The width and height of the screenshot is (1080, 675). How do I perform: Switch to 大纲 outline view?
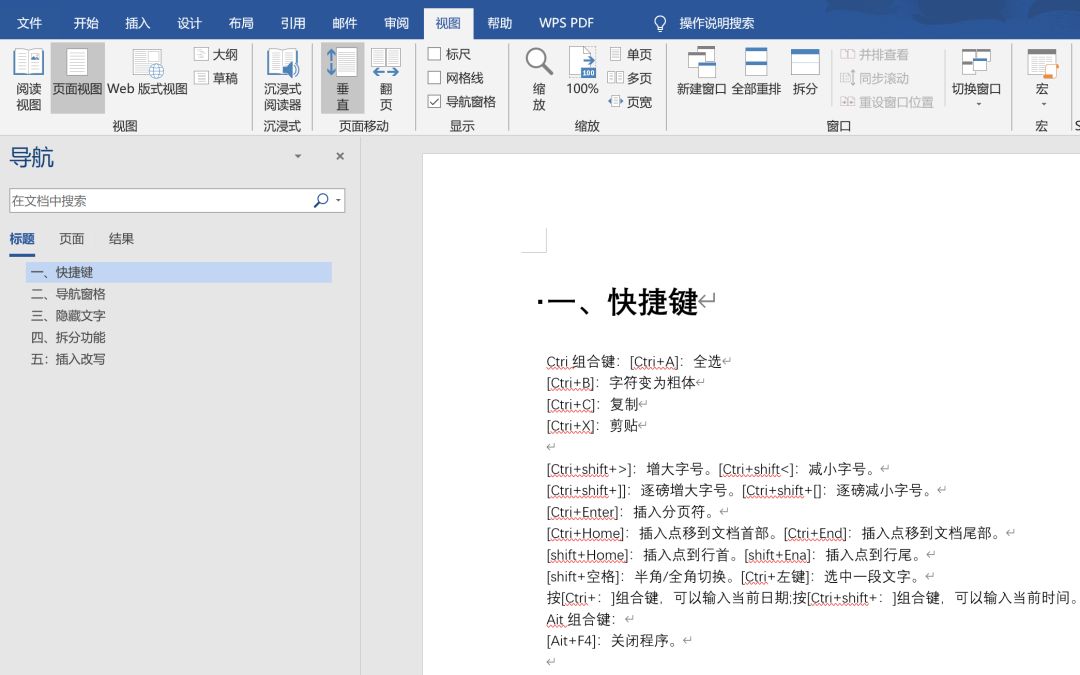216,55
